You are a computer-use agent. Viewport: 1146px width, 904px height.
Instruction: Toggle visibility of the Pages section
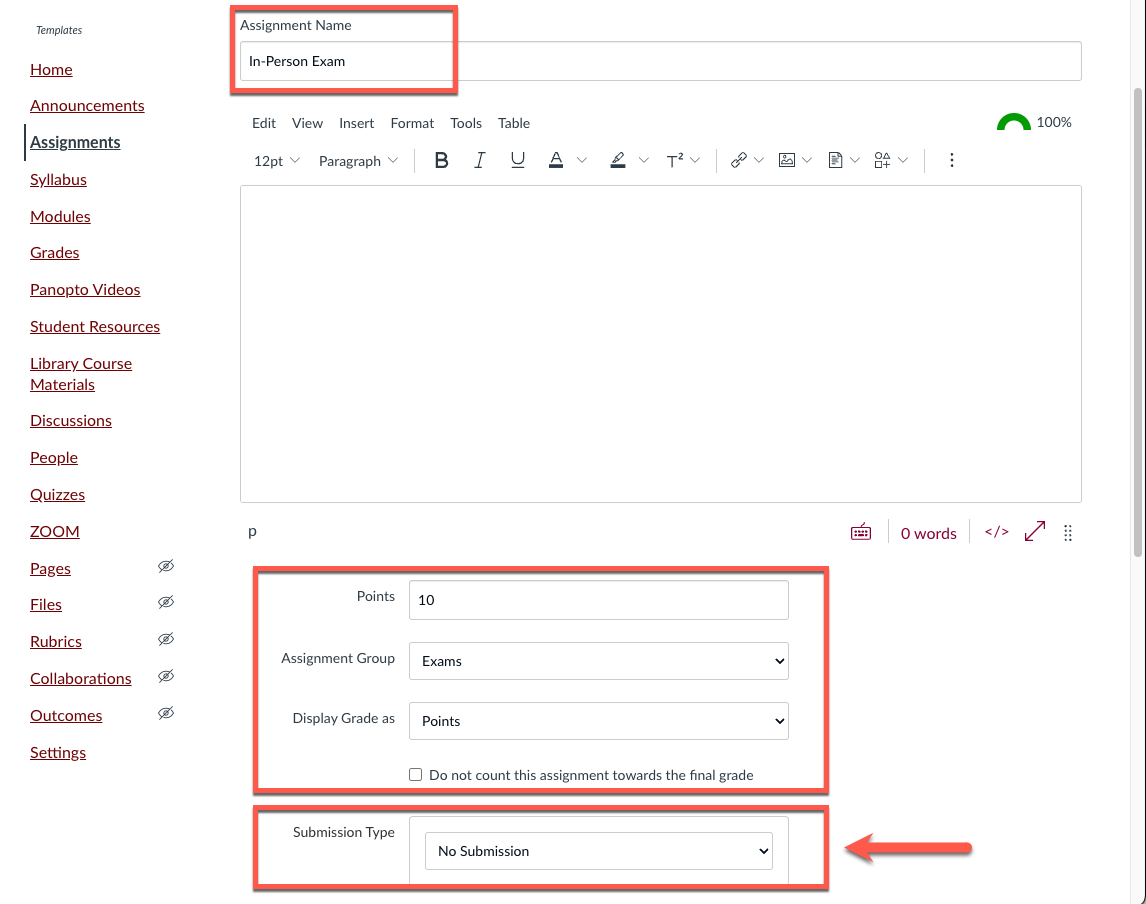pyautogui.click(x=166, y=566)
